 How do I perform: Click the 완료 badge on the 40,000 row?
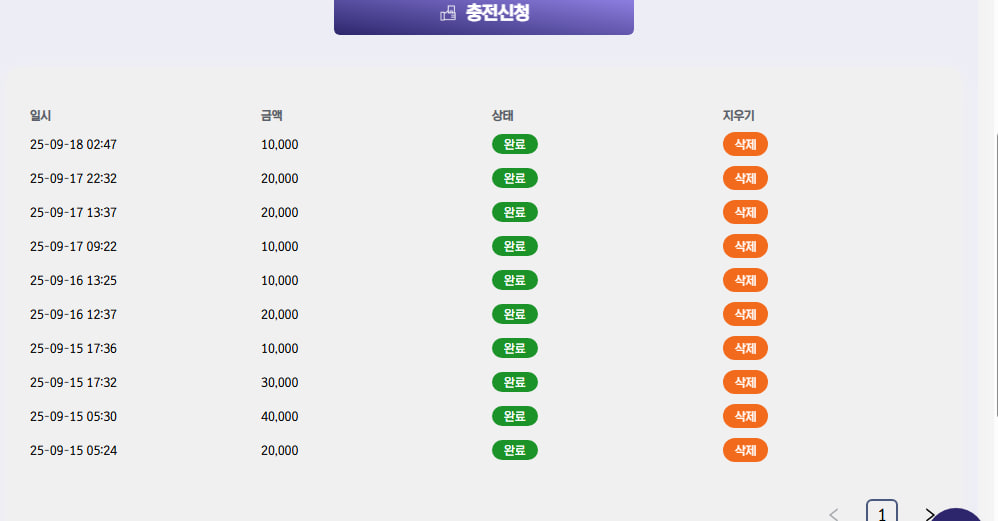pos(514,416)
